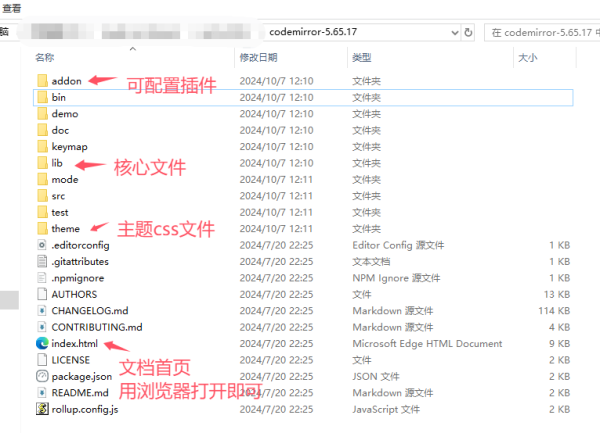This screenshot has width=600, height=433.
Task: Select the .editorconfig file icon
Action: 42,245
